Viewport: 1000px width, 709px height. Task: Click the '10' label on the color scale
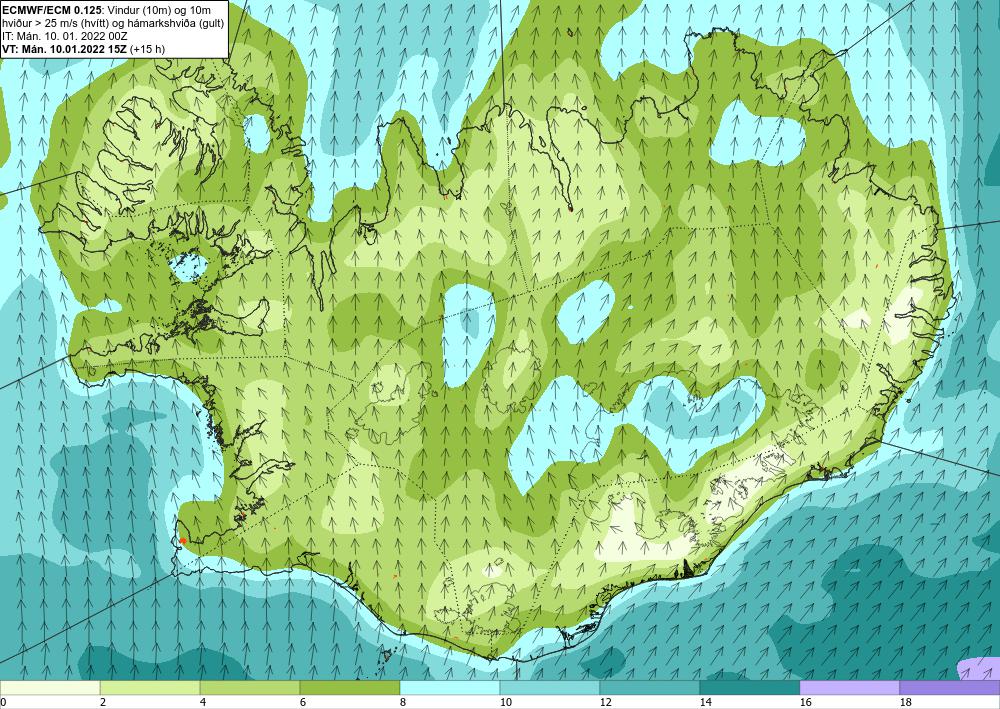[505, 703]
